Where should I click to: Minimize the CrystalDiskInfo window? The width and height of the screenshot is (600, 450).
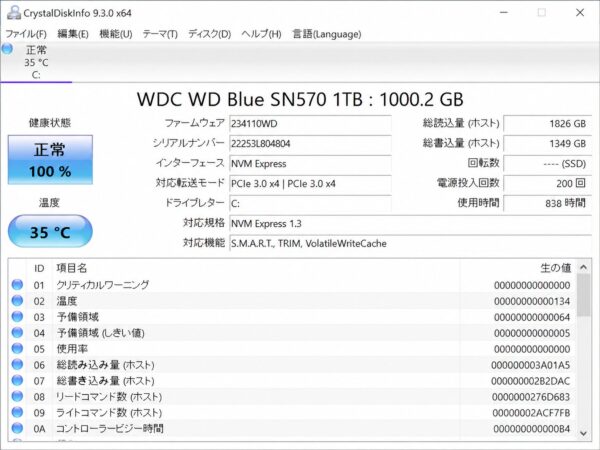(x=504, y=13)
